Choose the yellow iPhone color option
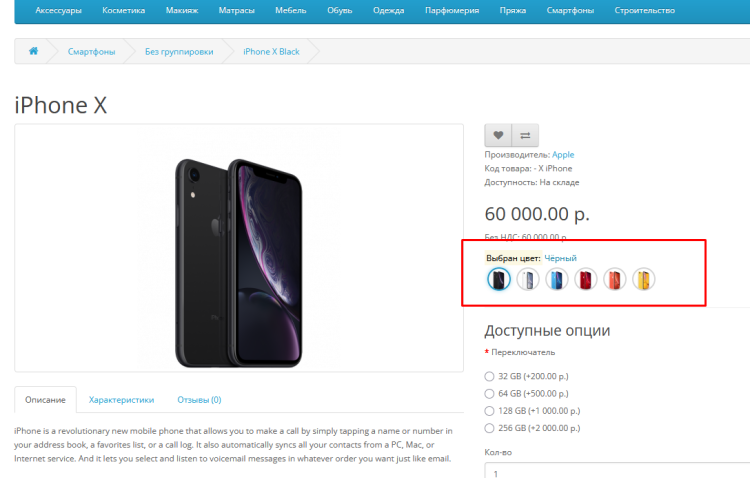750x478 pixels. click(644, 280)
